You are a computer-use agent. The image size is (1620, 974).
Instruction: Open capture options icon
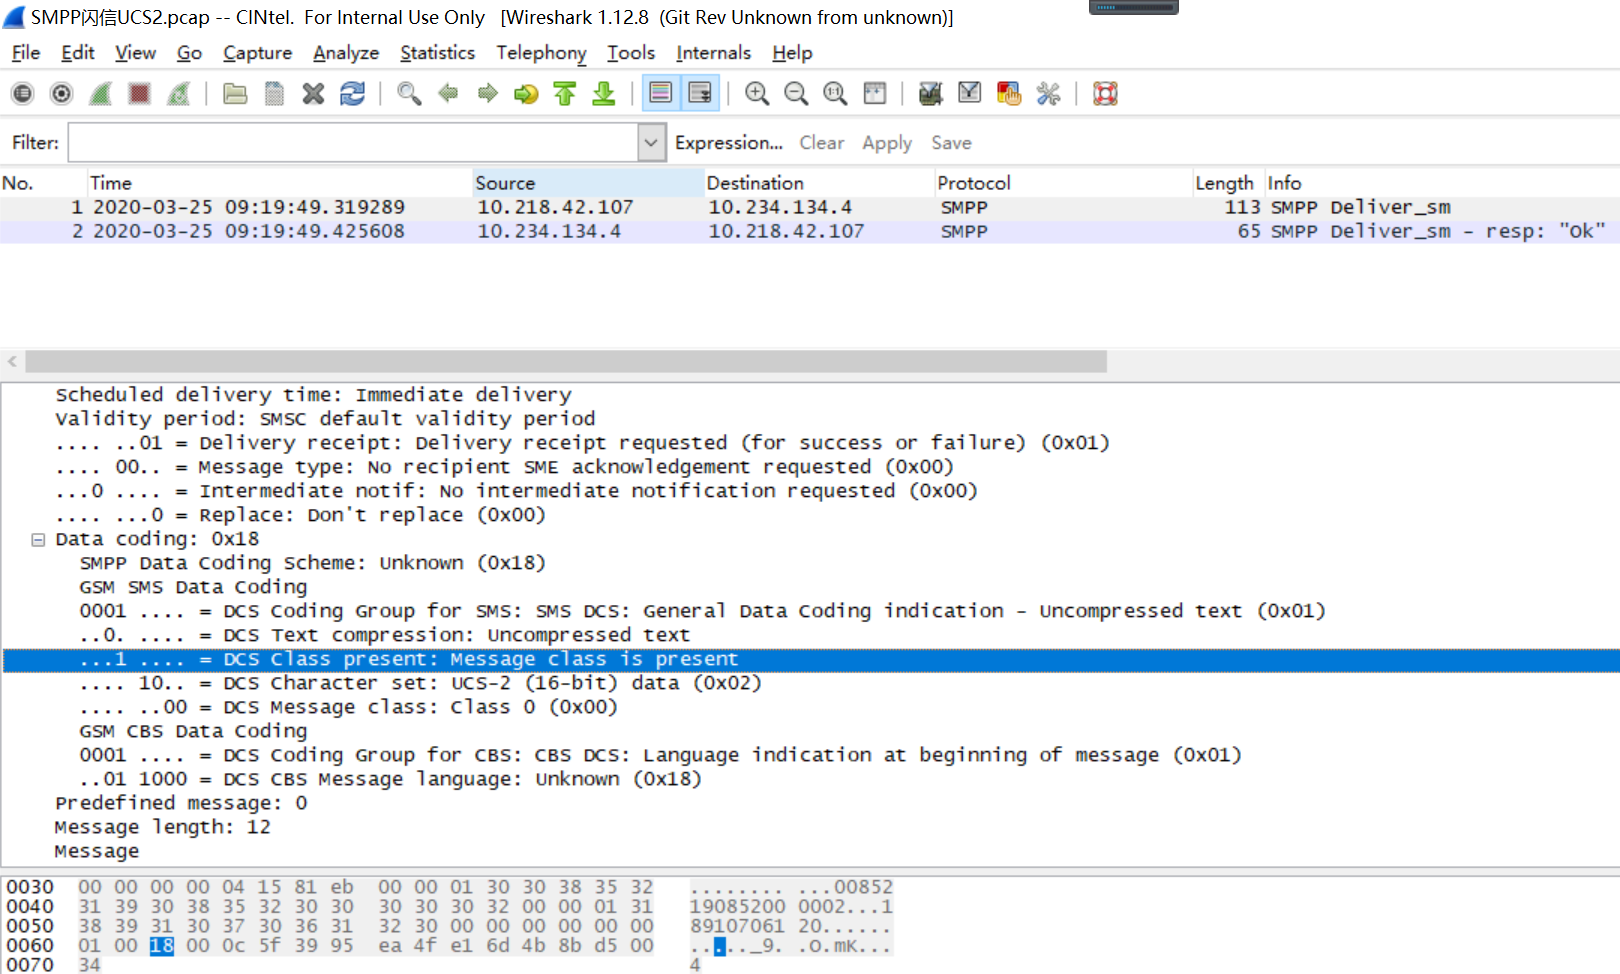coord(61,94)
